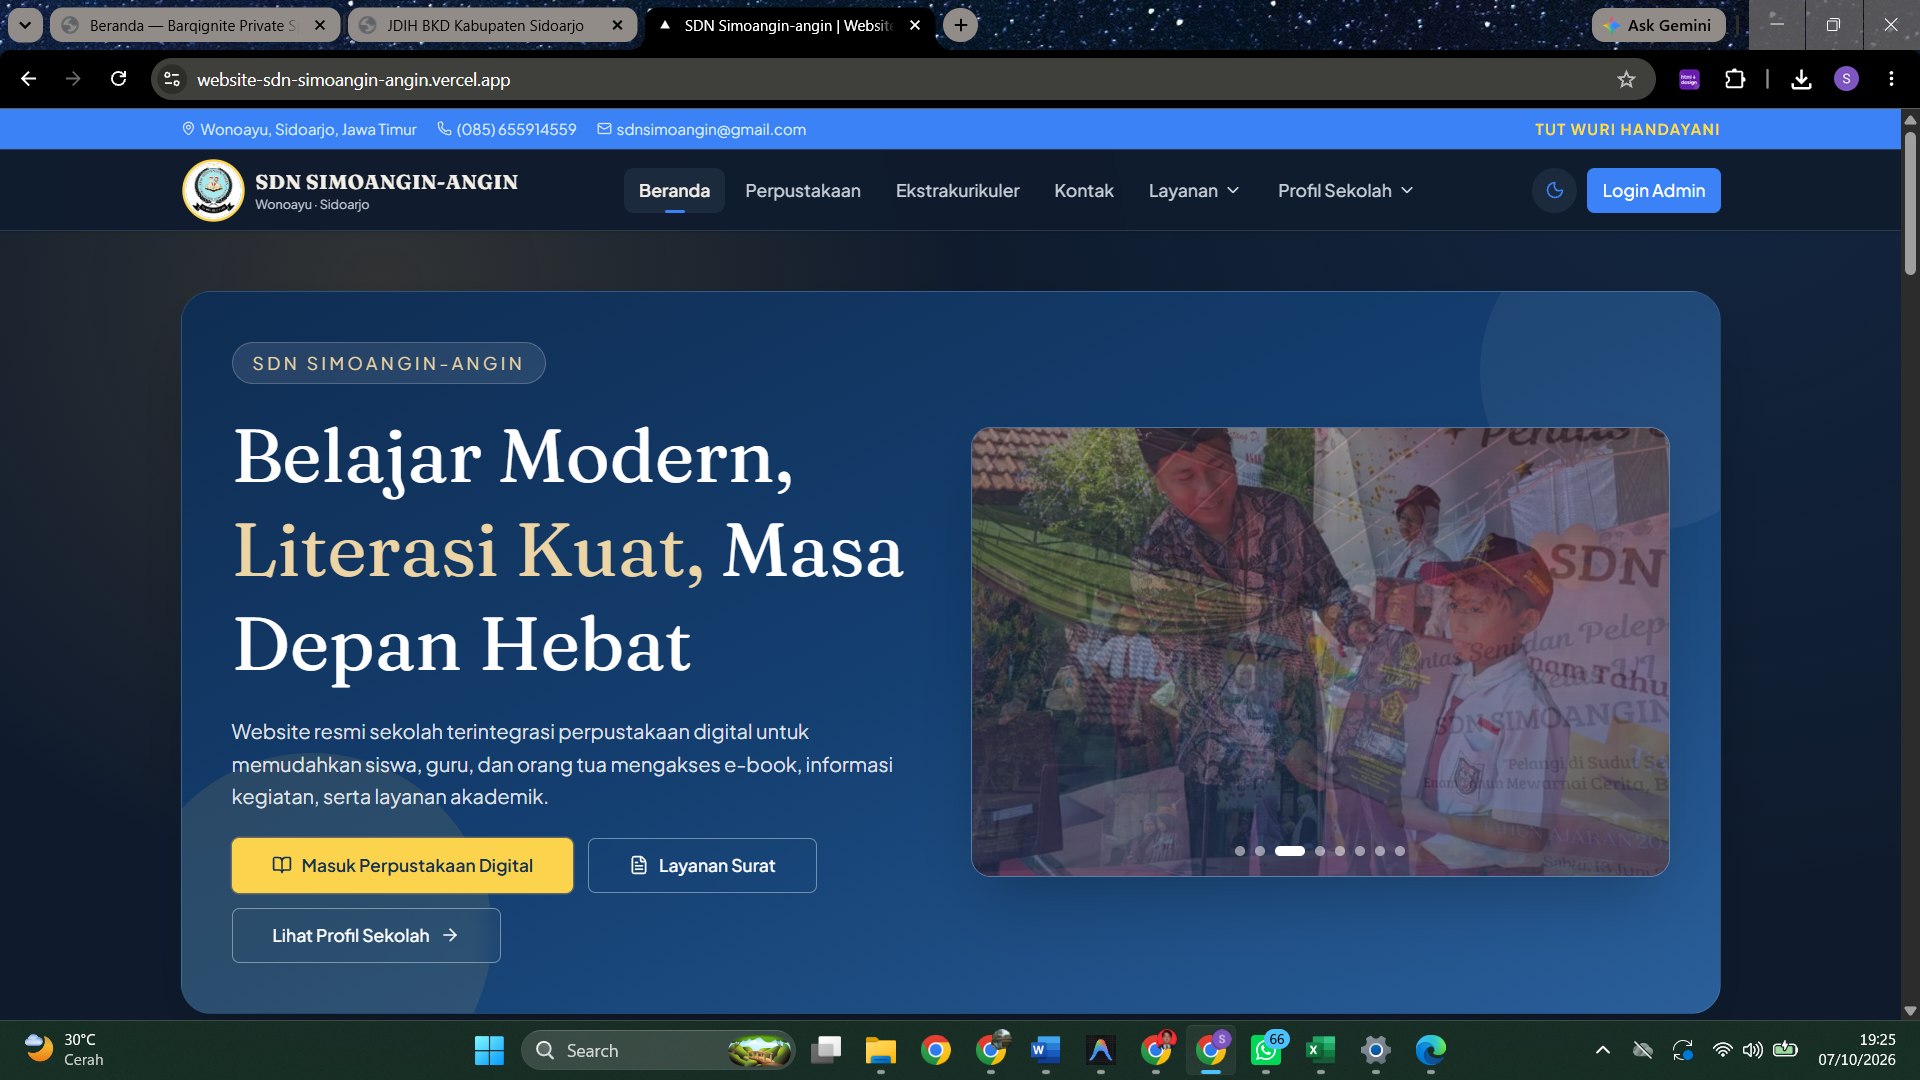Screen dimensions: 1920x1080
Task: Open Microsoft Edge from taskbar
Action: (x=1430, y=1050)
